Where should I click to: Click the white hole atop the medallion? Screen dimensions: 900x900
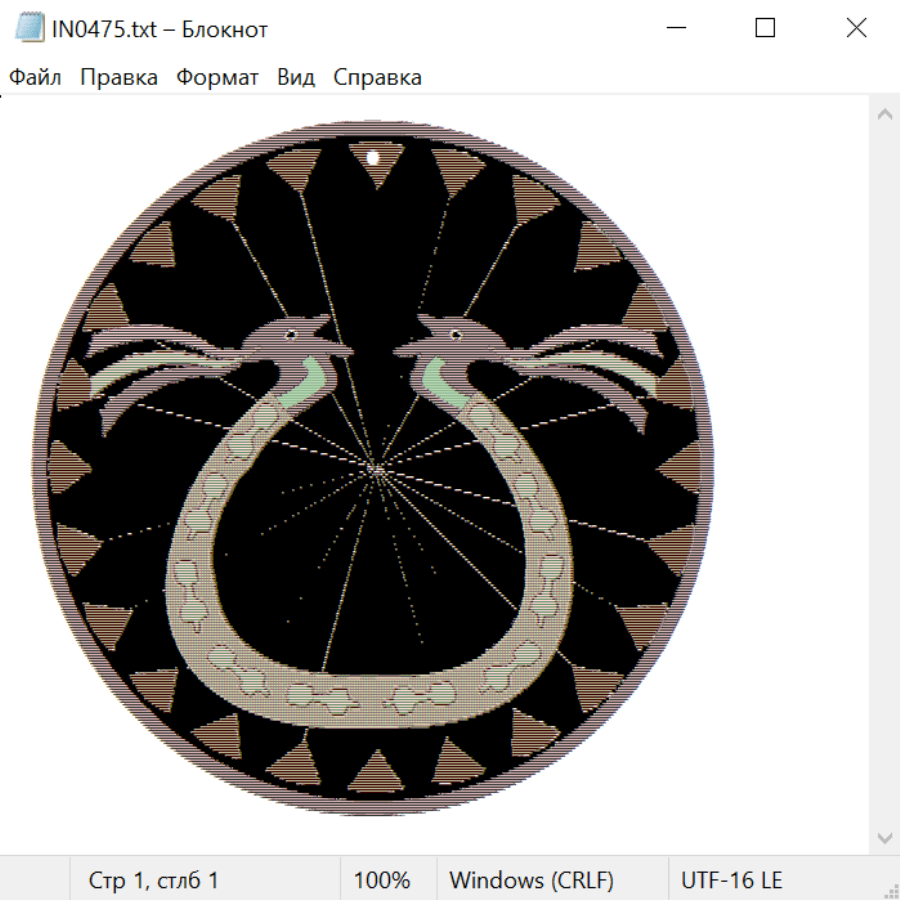click(x=373, y=158)
